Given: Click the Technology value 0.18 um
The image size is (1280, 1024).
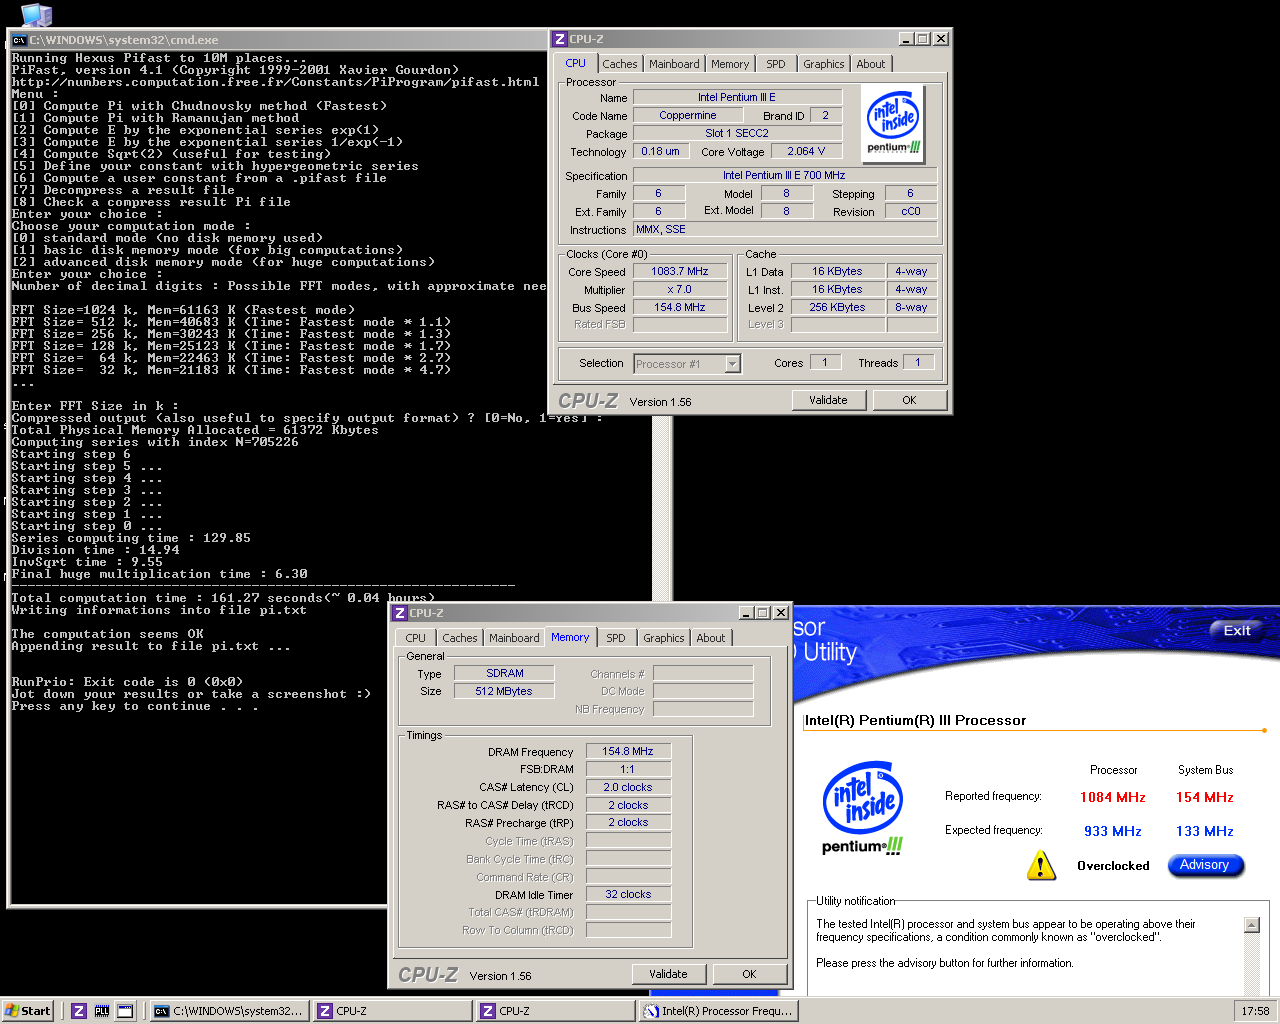Looking at the screenshot, I should click(660, 152).
